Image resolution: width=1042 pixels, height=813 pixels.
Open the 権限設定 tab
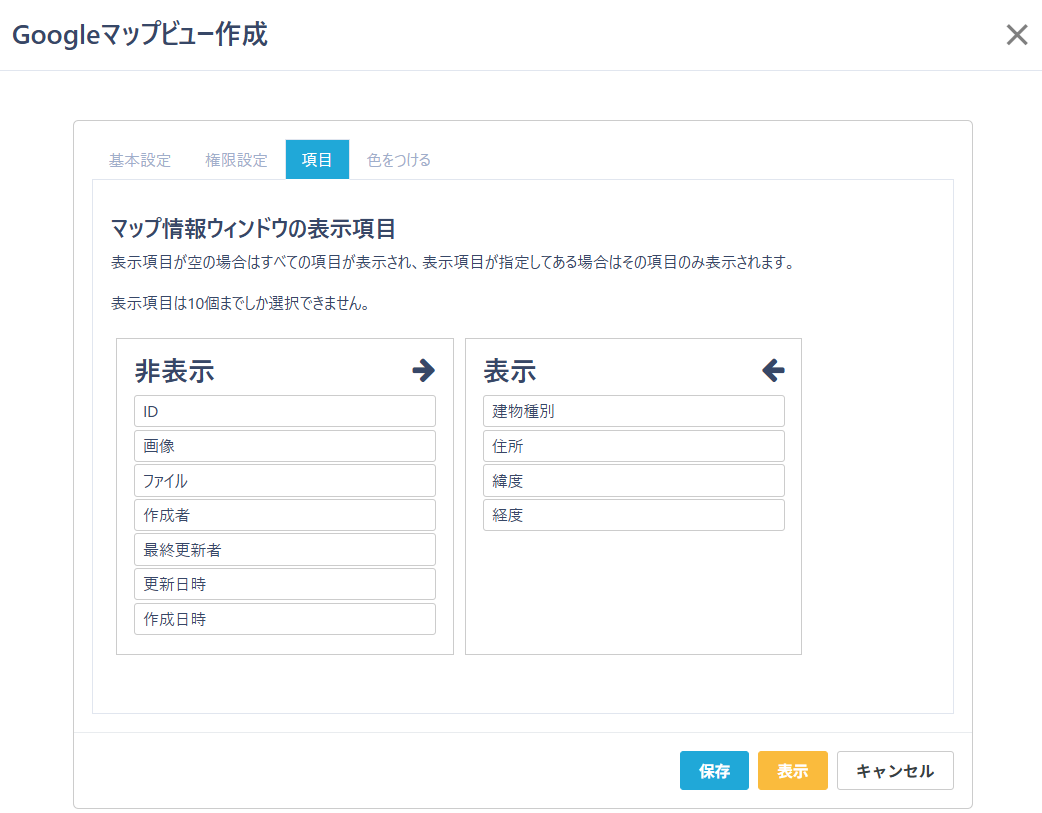tap(236, 159)
